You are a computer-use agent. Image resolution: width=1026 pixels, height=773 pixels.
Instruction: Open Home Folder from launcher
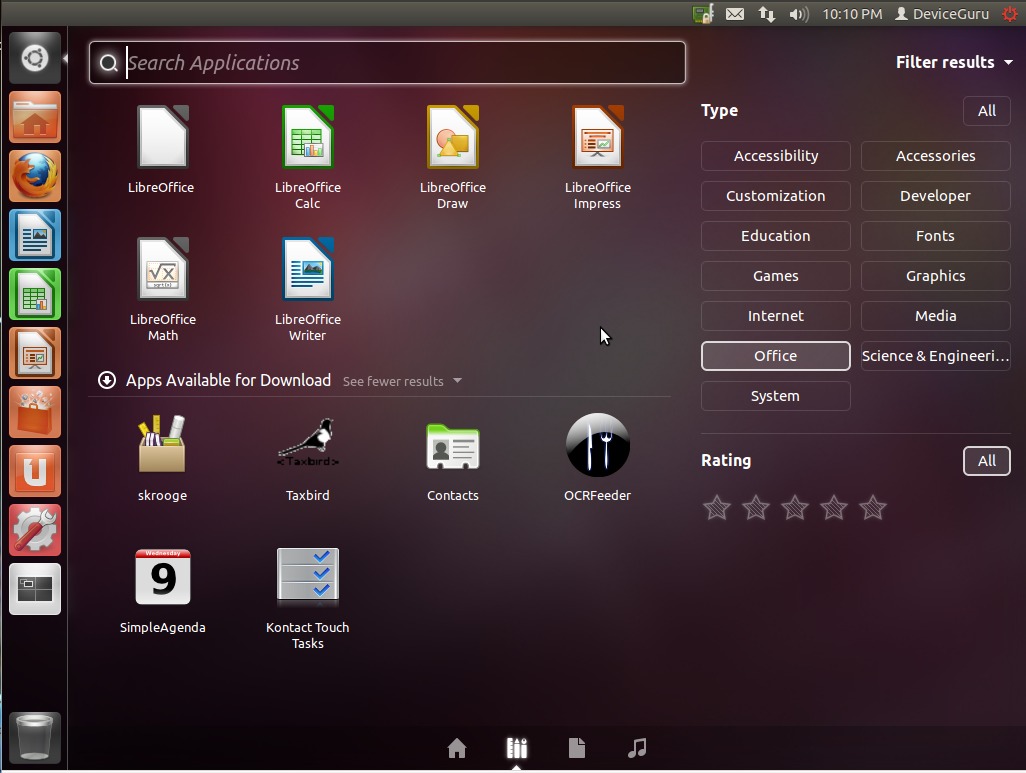35,117
